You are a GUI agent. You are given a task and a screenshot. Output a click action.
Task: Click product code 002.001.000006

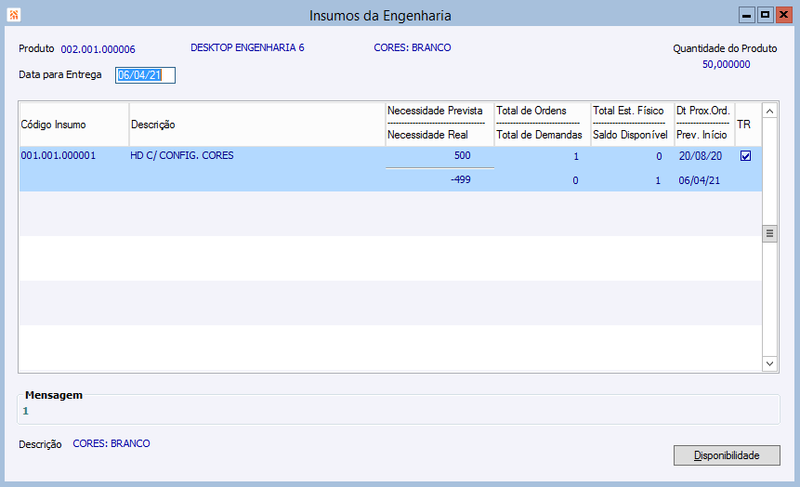98,49
